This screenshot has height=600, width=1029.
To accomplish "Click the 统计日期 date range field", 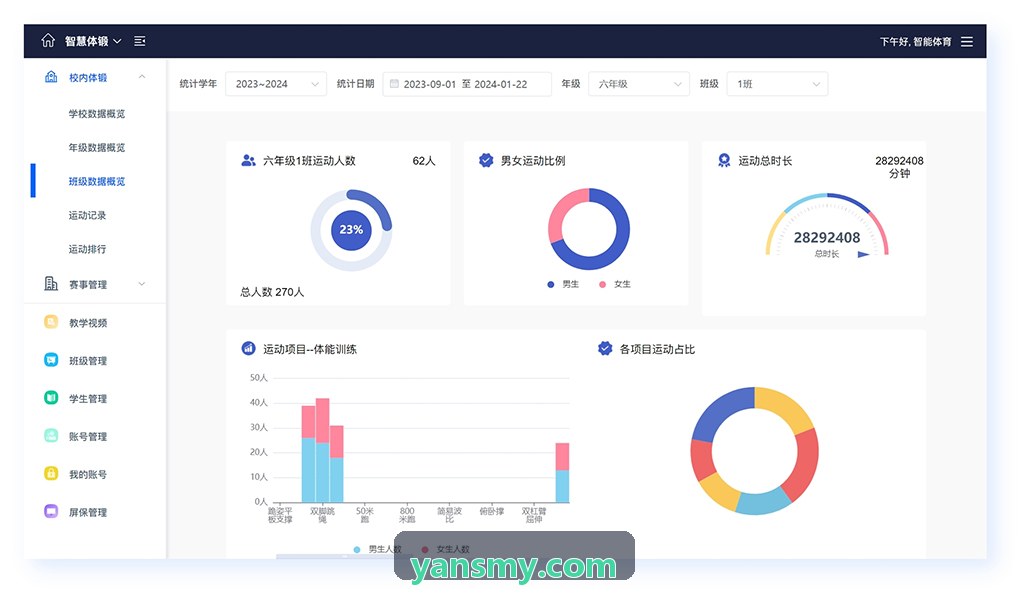I will 467,84.
